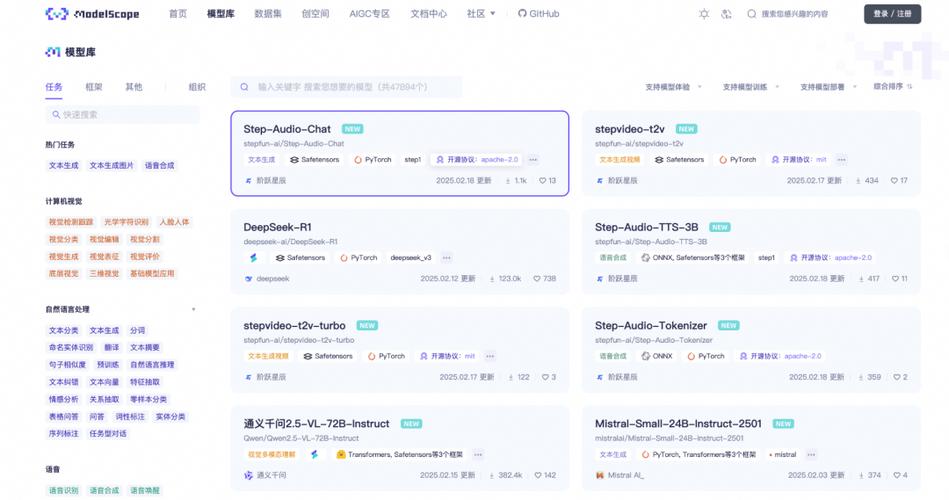Focus the model keyword search field

[x=346, y=87]
